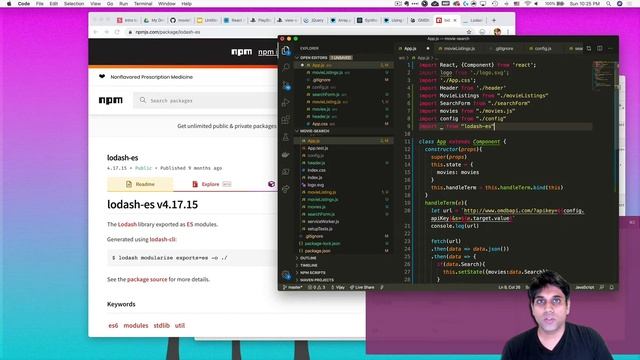The height and width of the screenshot is (360, 640).
Task: Click Live Share in the VS Code status bar
Action: (x=362, y=287)
